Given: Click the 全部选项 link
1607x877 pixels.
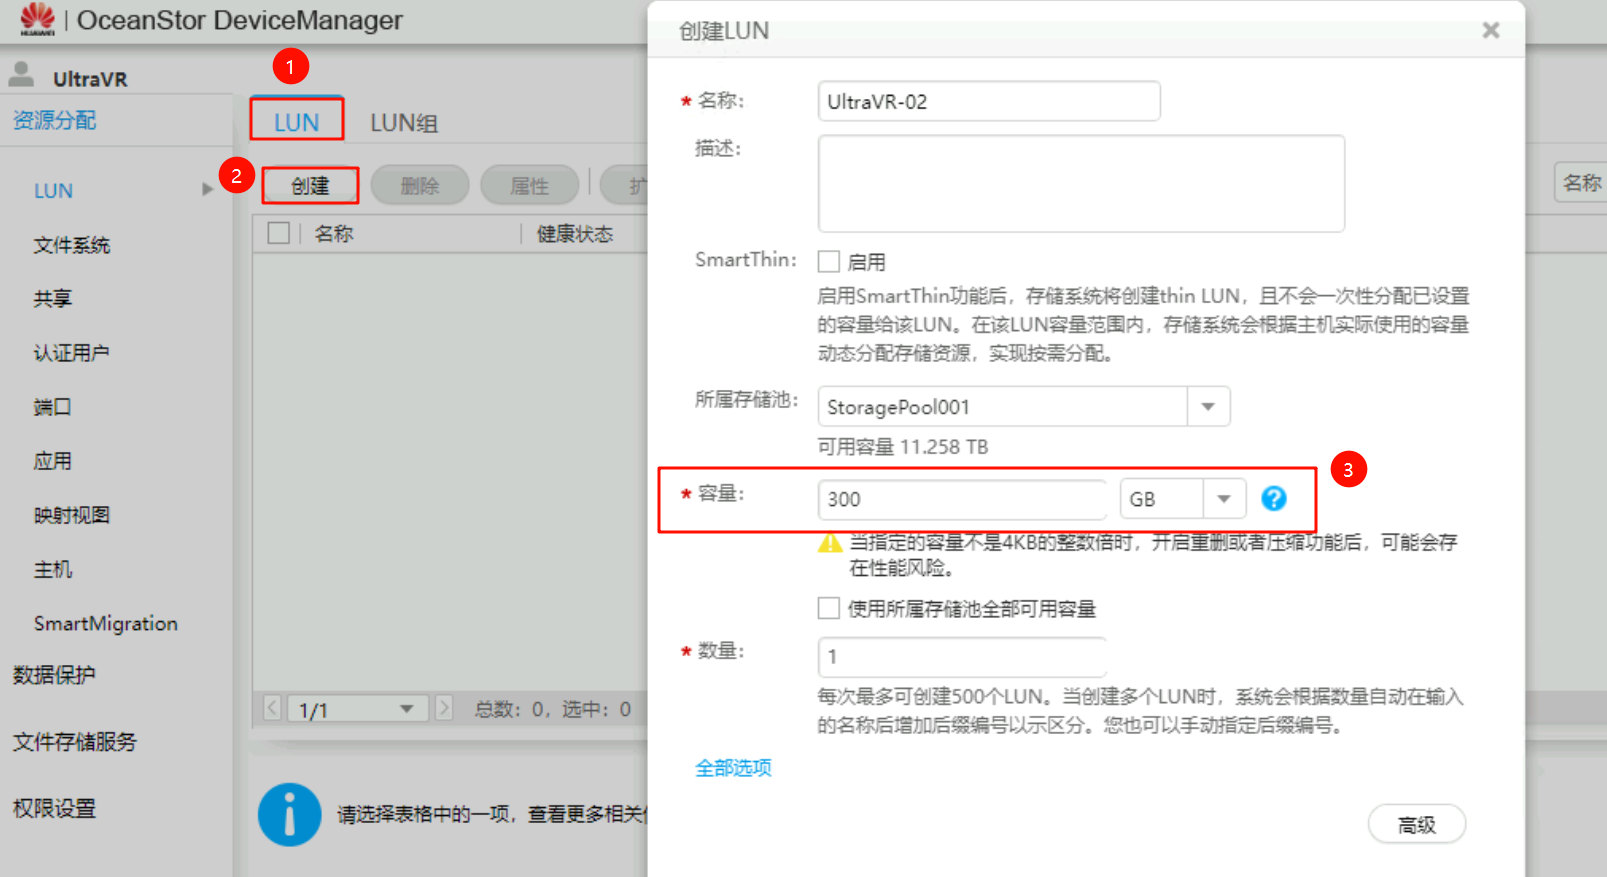Looking at the screenshot, I should coord(733,768).
